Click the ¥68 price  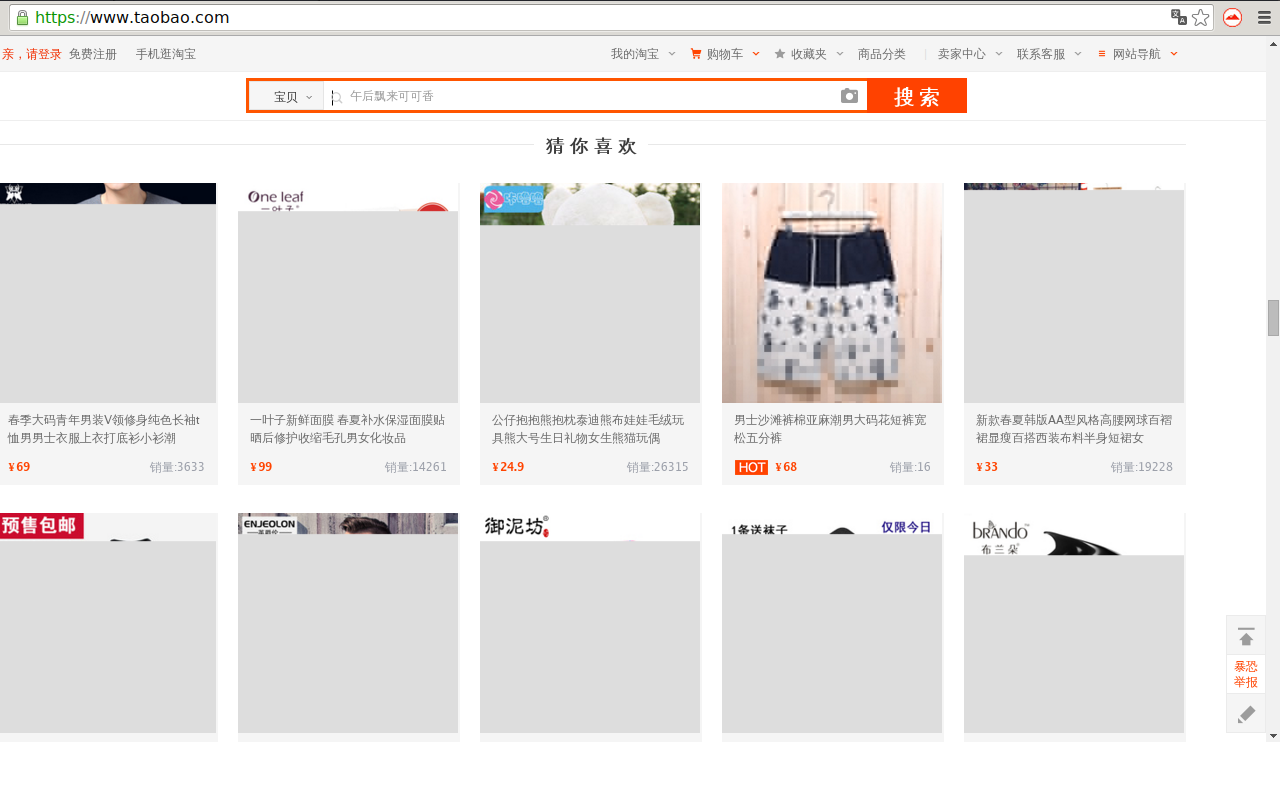click(x=786, y=467)
